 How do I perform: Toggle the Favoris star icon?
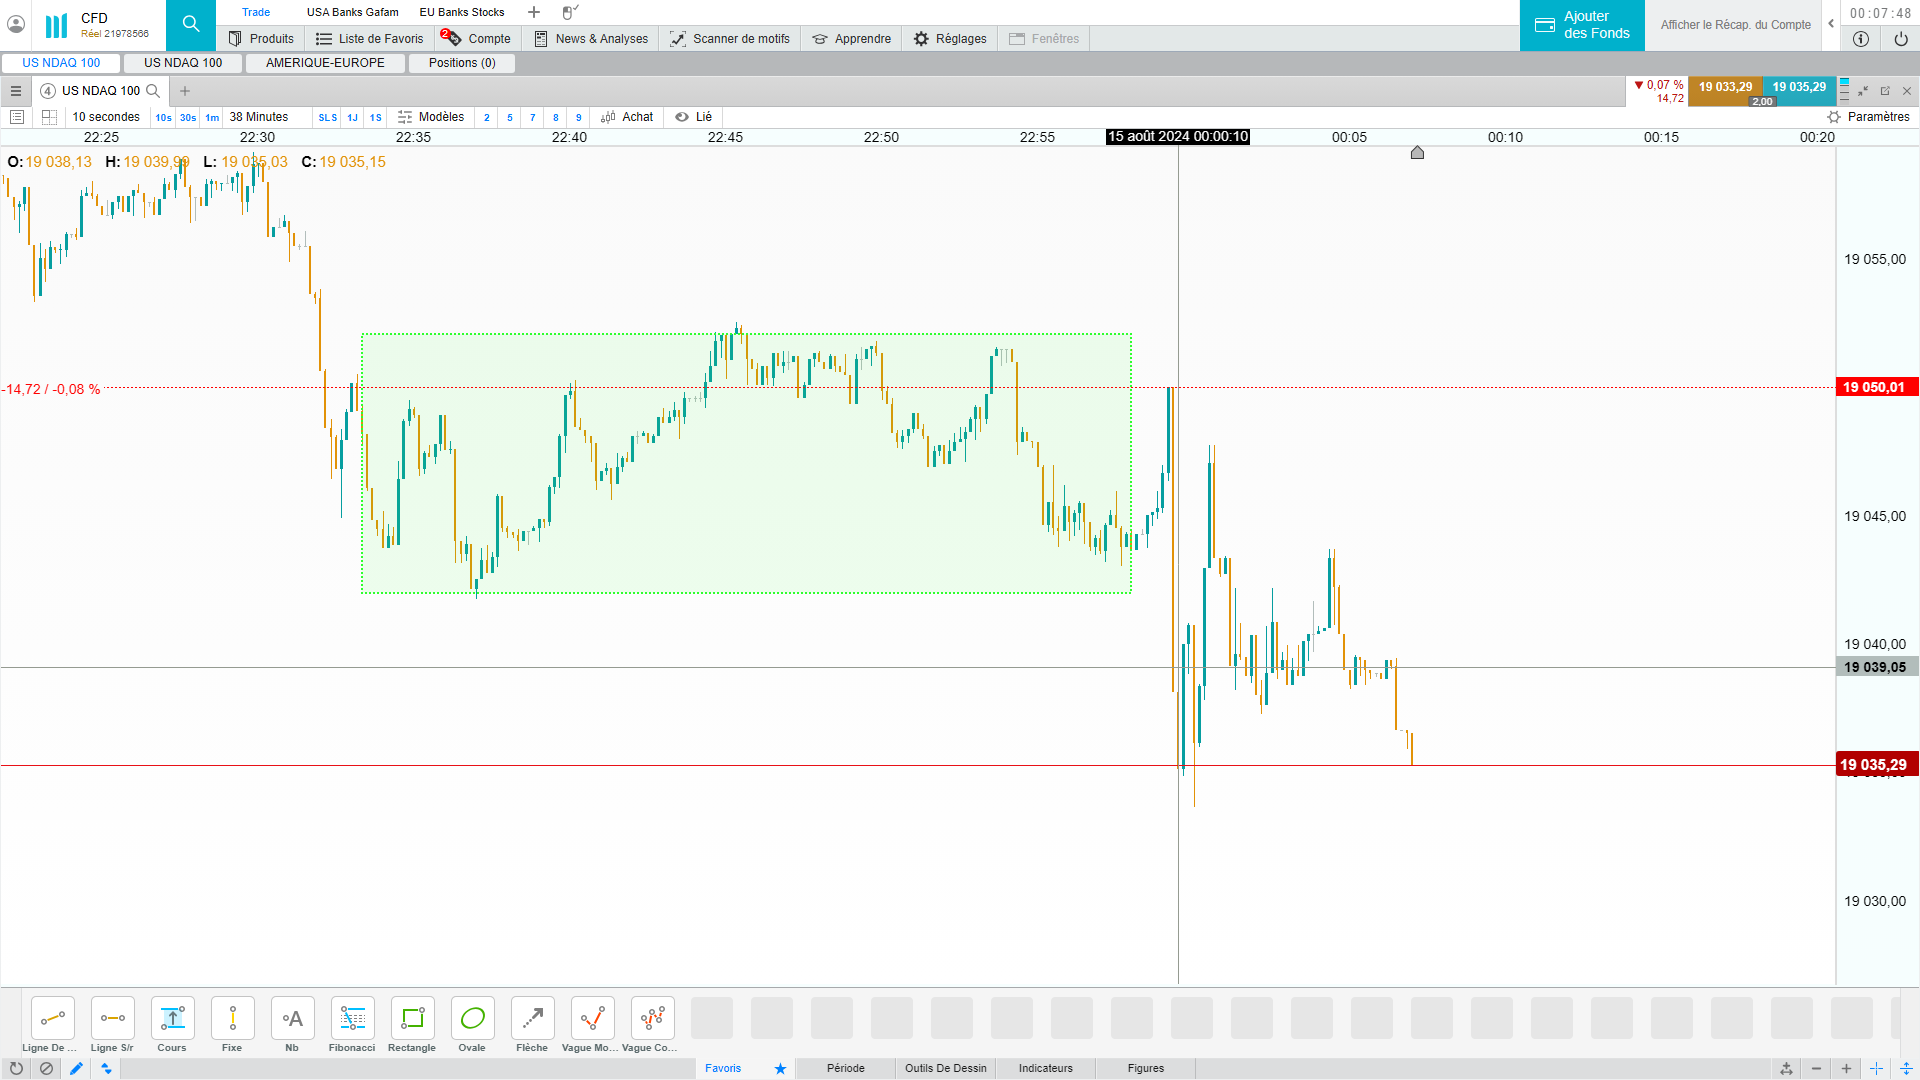[x=780, y=1068]
